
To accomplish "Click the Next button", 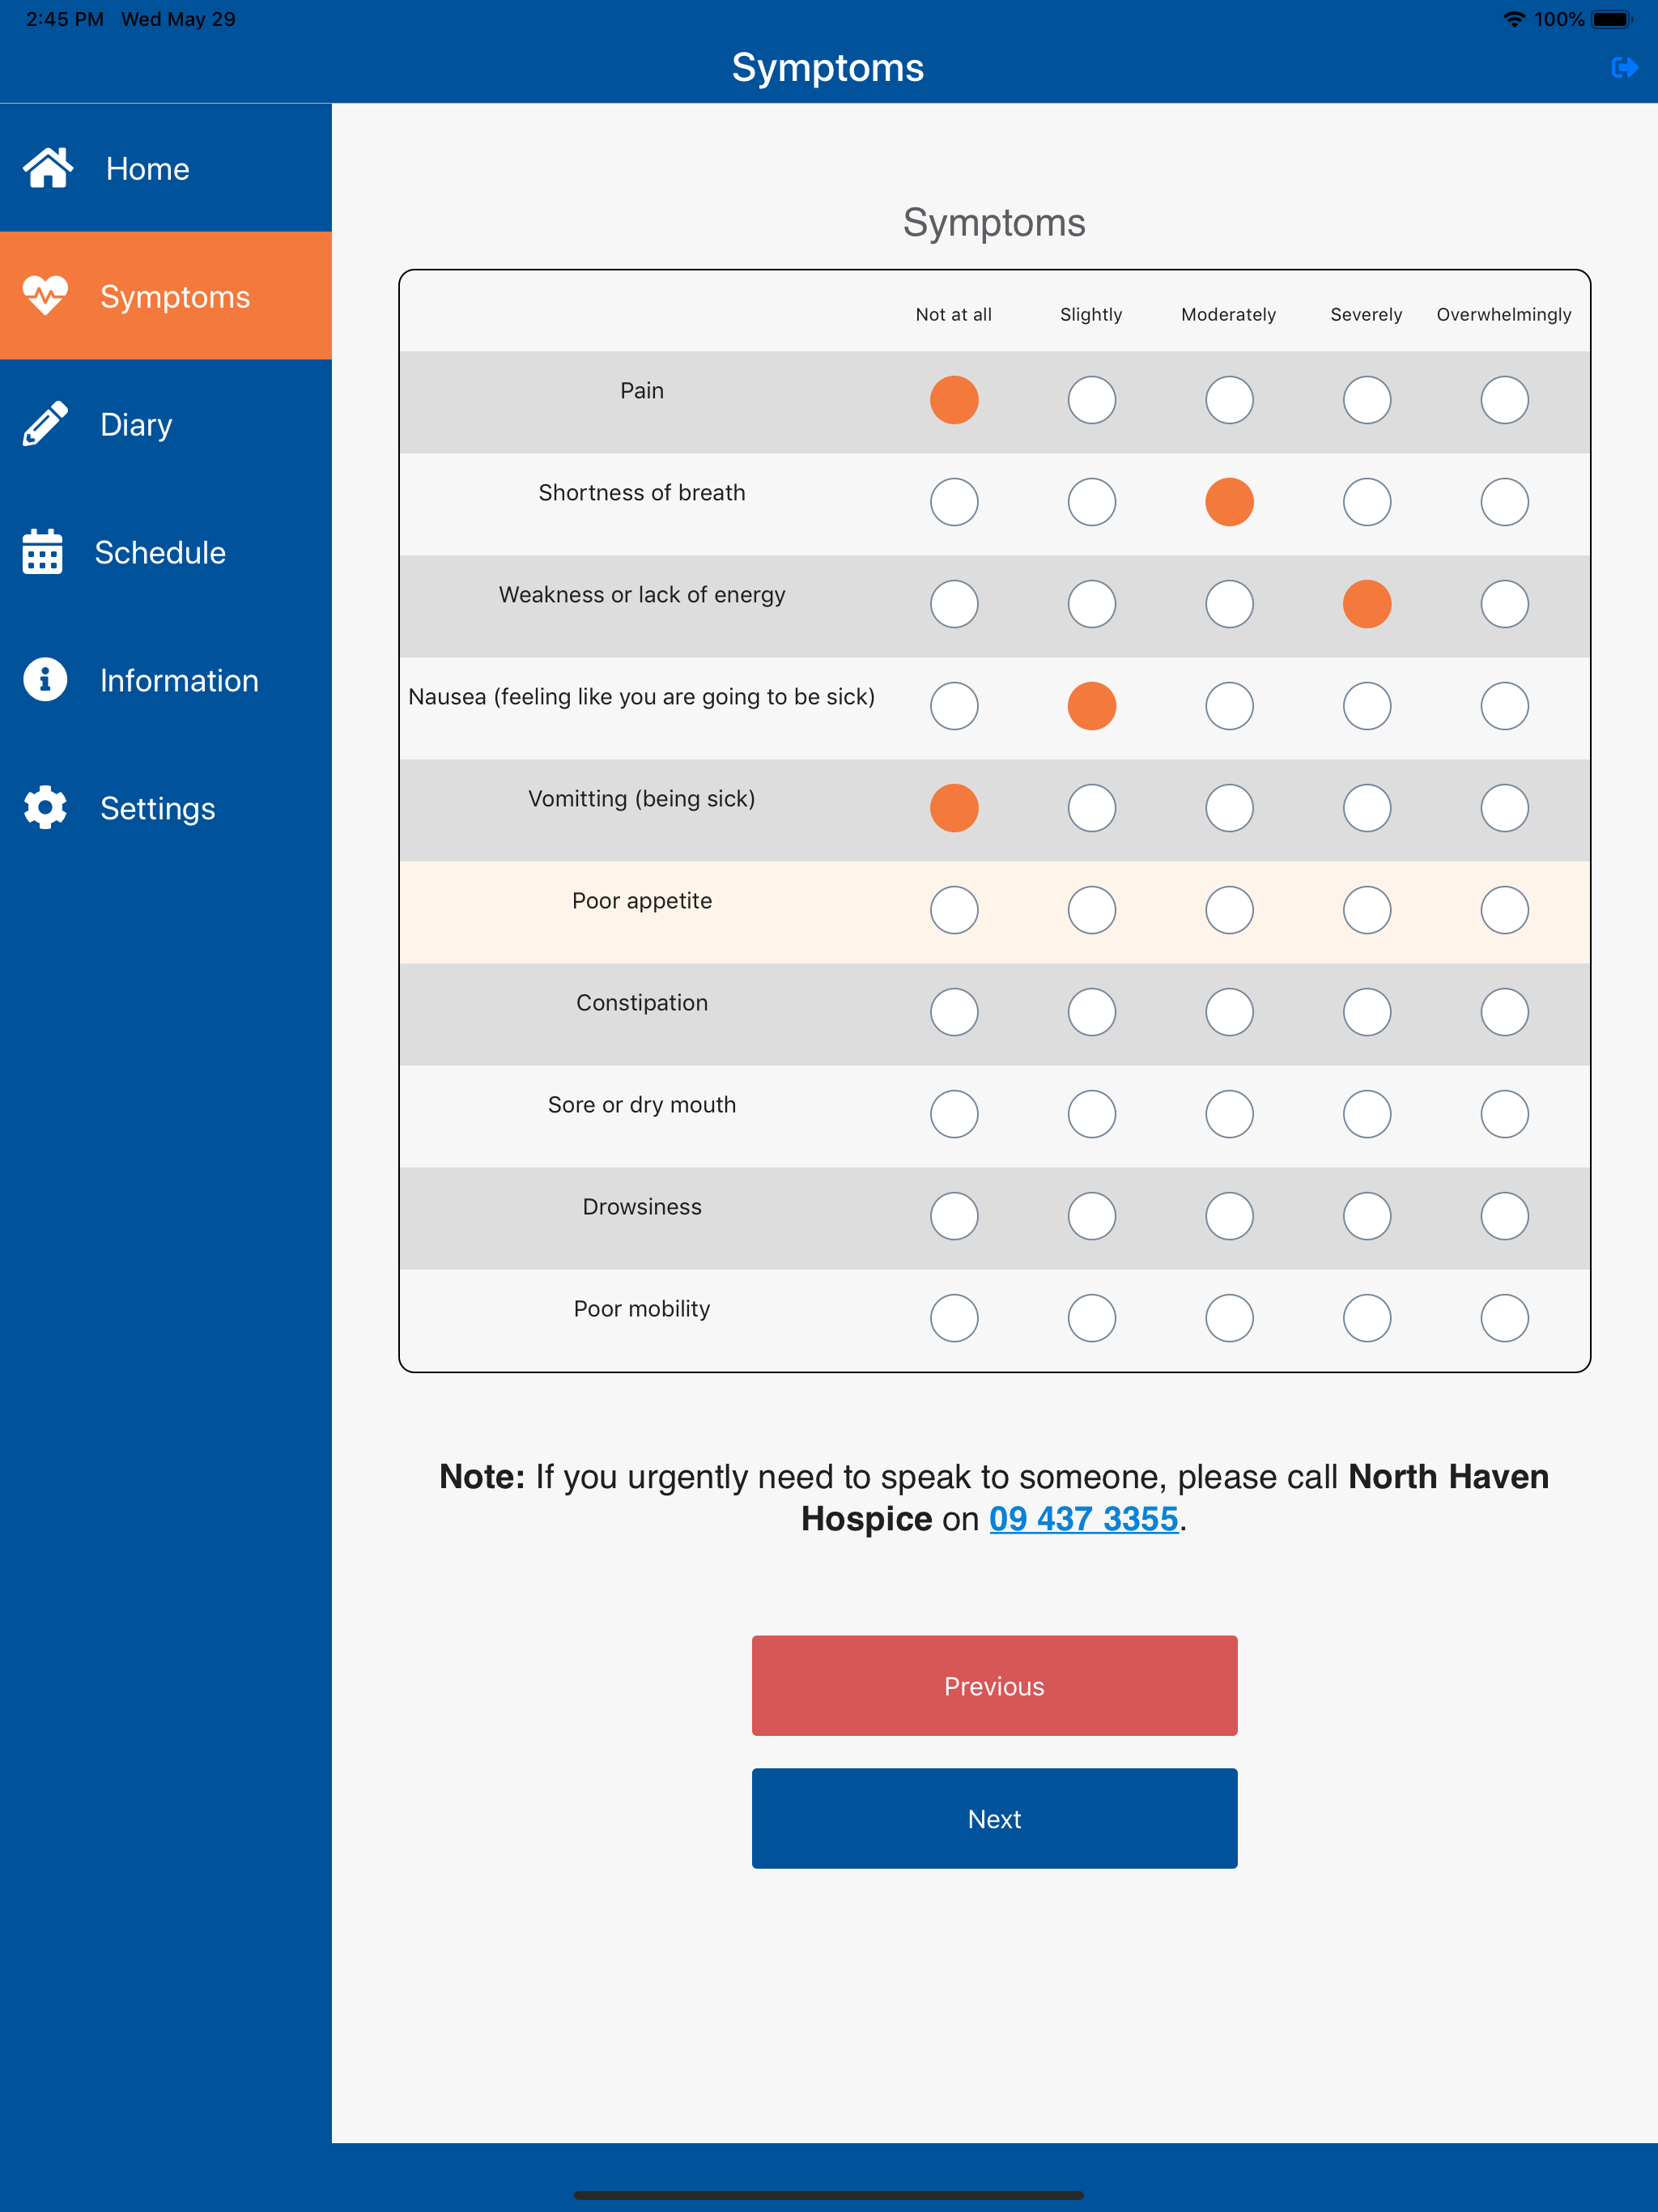I will point(994,1818).
